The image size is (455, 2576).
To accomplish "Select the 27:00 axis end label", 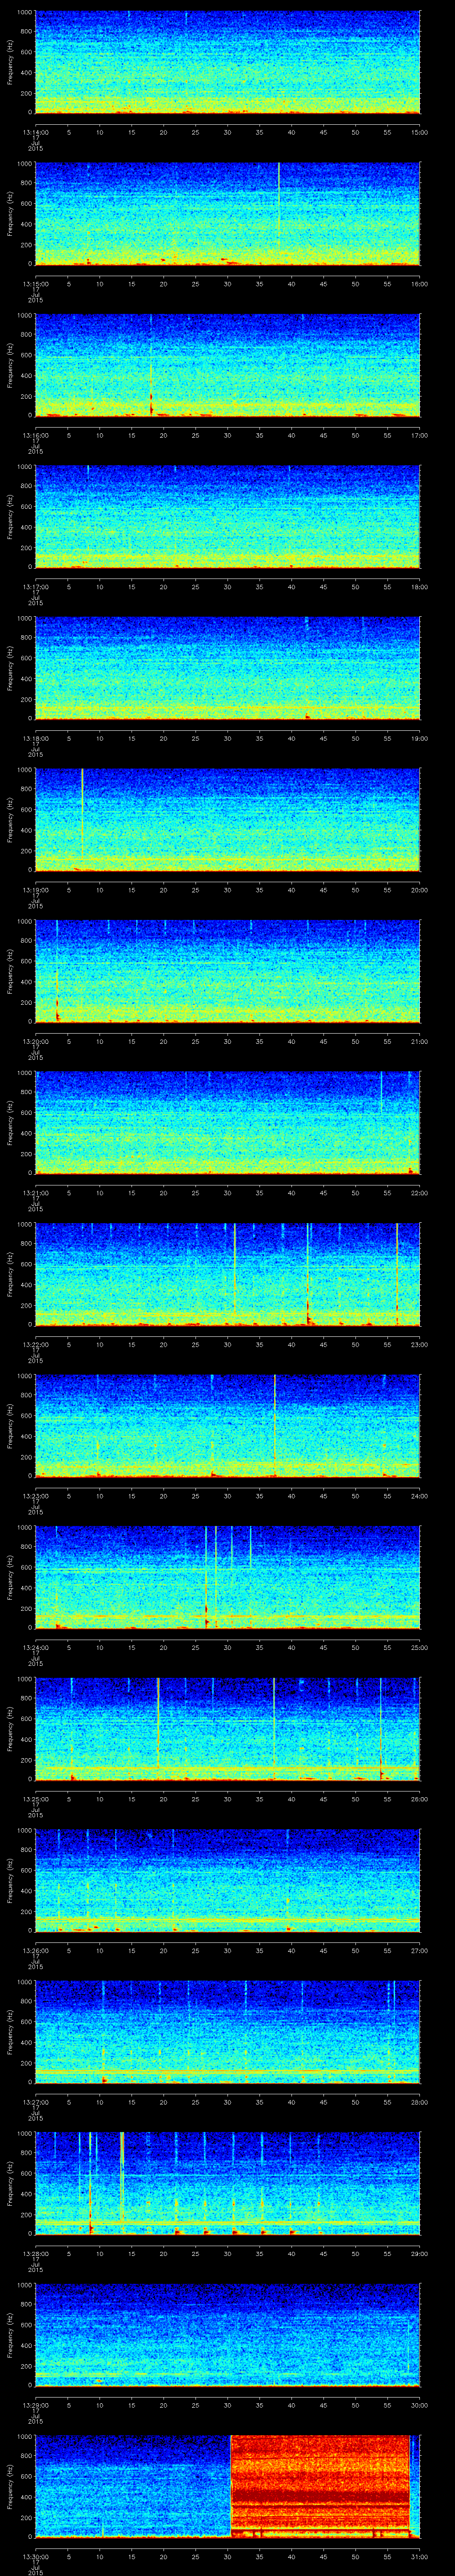I will pyautogui.click(x=419, y=1950).
